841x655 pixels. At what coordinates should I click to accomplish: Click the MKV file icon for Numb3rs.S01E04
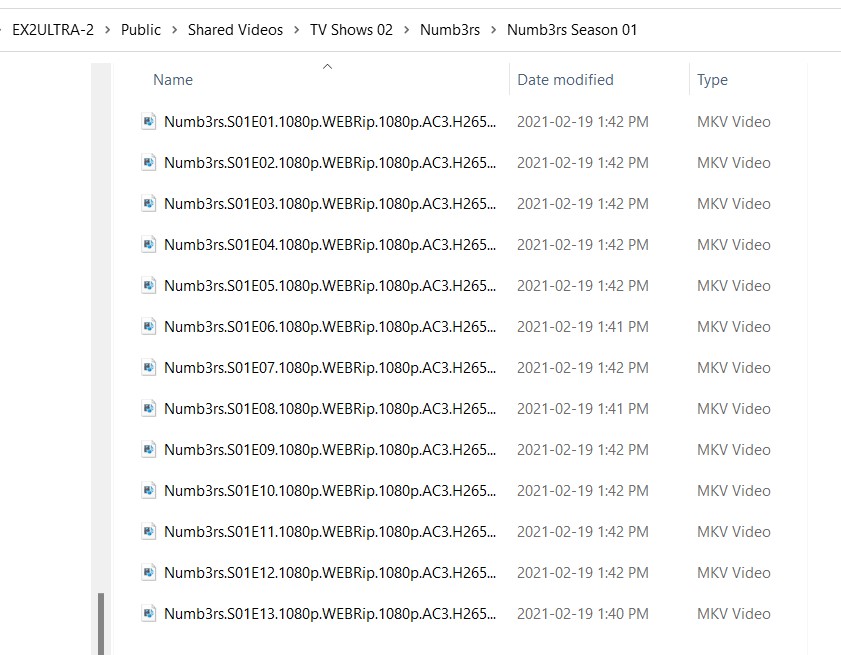click(149, 245)
